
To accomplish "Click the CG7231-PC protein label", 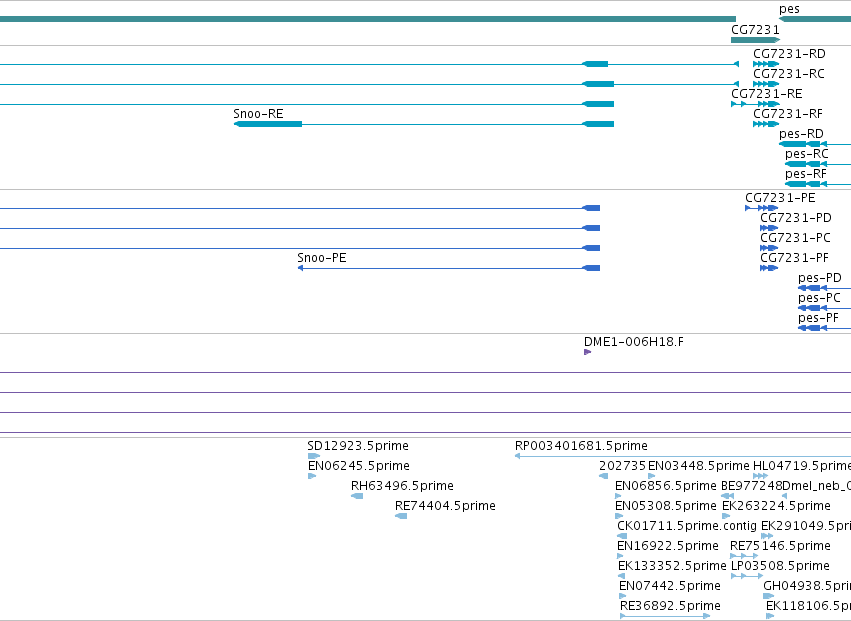I will (x=795, y=238).
